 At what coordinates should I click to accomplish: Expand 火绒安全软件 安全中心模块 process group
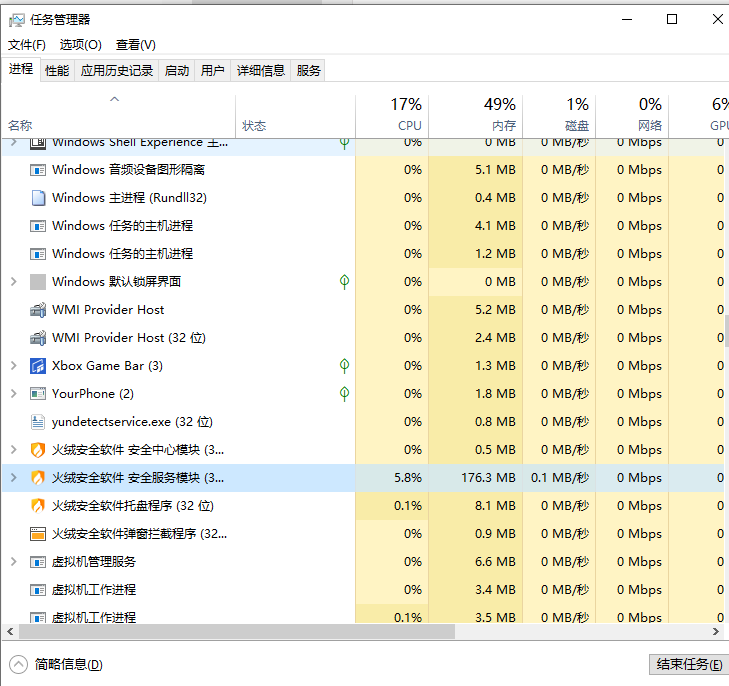13,449
